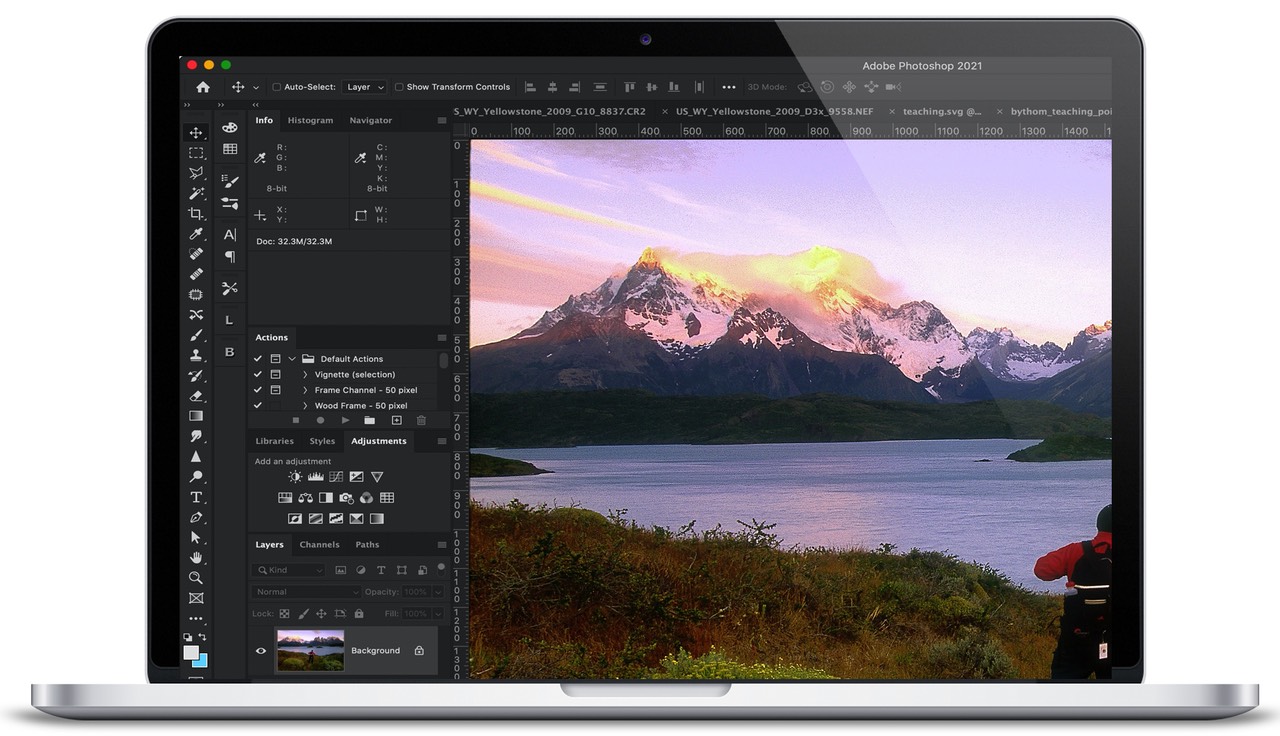Screen dimensions: 1280x736
Task: Select the Eraser tool
Action: pos(196,396)
